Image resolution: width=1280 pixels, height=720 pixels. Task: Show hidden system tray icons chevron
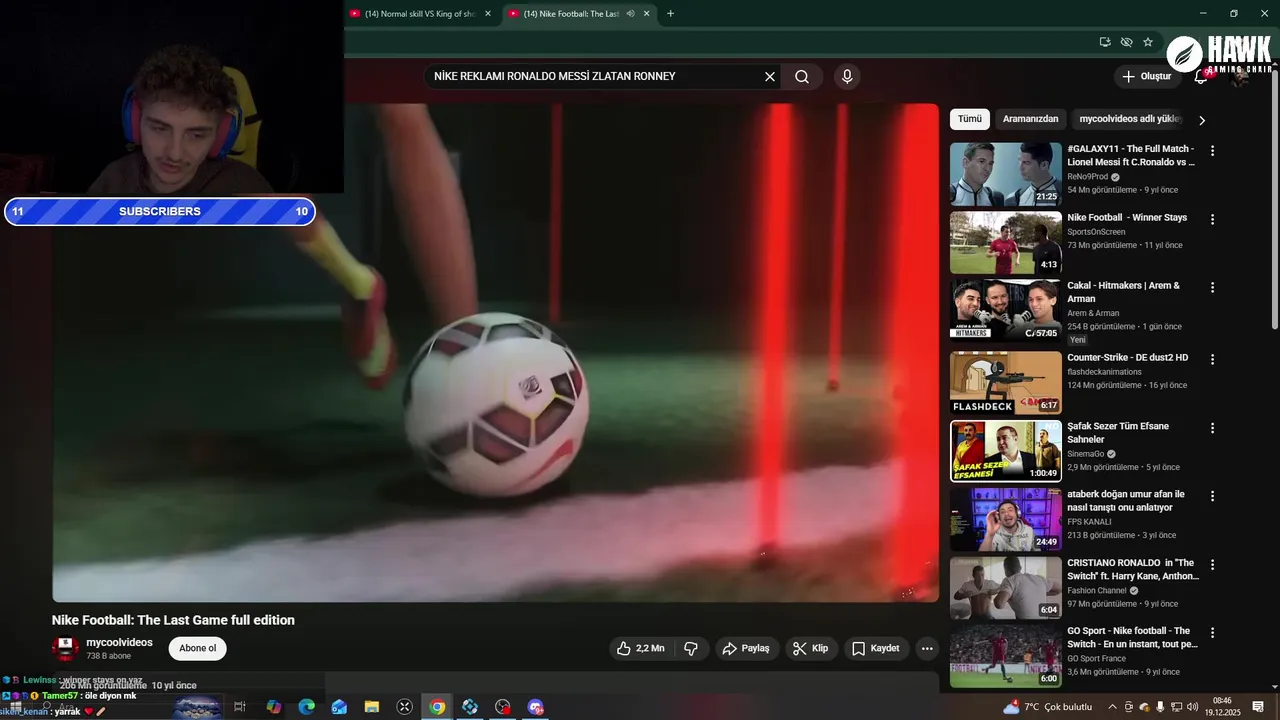click(x=1112, y=707)
